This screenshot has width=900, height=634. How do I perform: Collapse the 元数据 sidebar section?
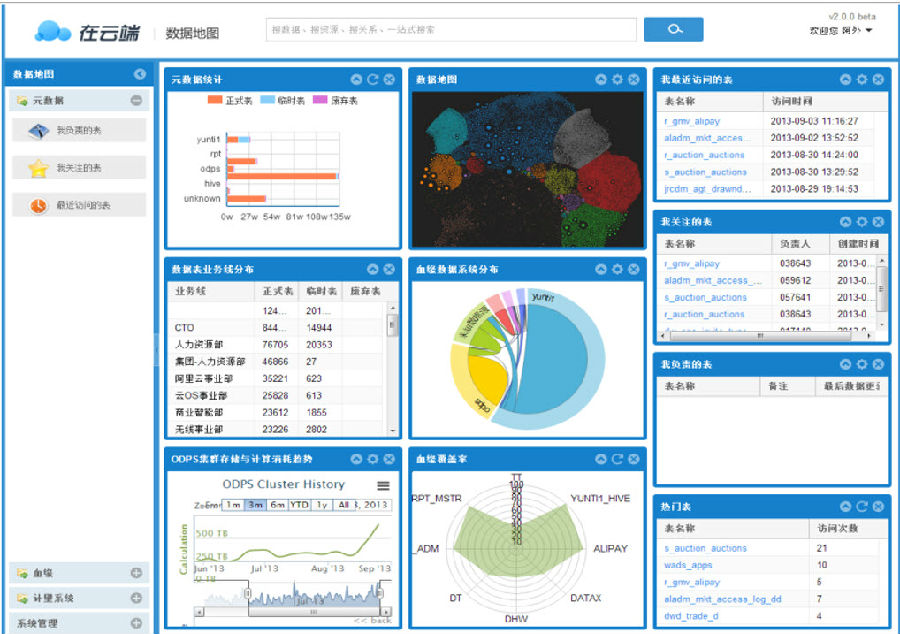pyautogui.click(x=136, y=100)
